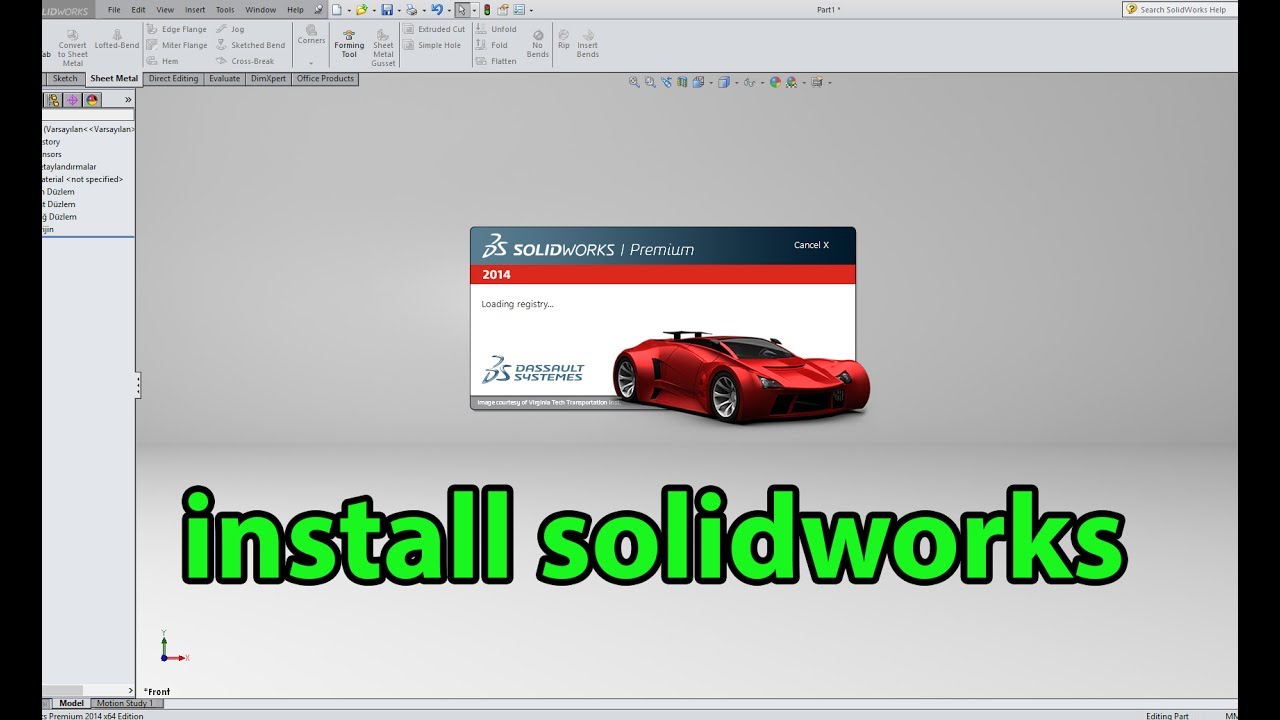The image size is (1280, 720).
Task: Select Material <not specified> in feature tree
Action: 82,179
